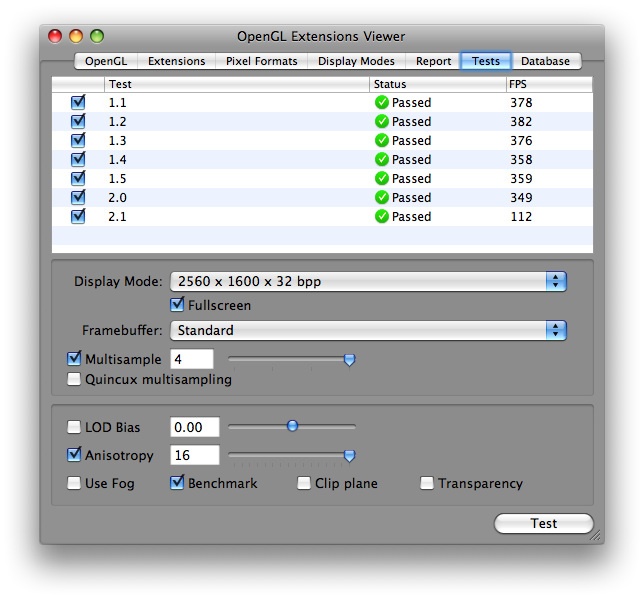Click the green Passed icon for test 1.5
This screenshot has width=644, height=599.
pos(382,178)
